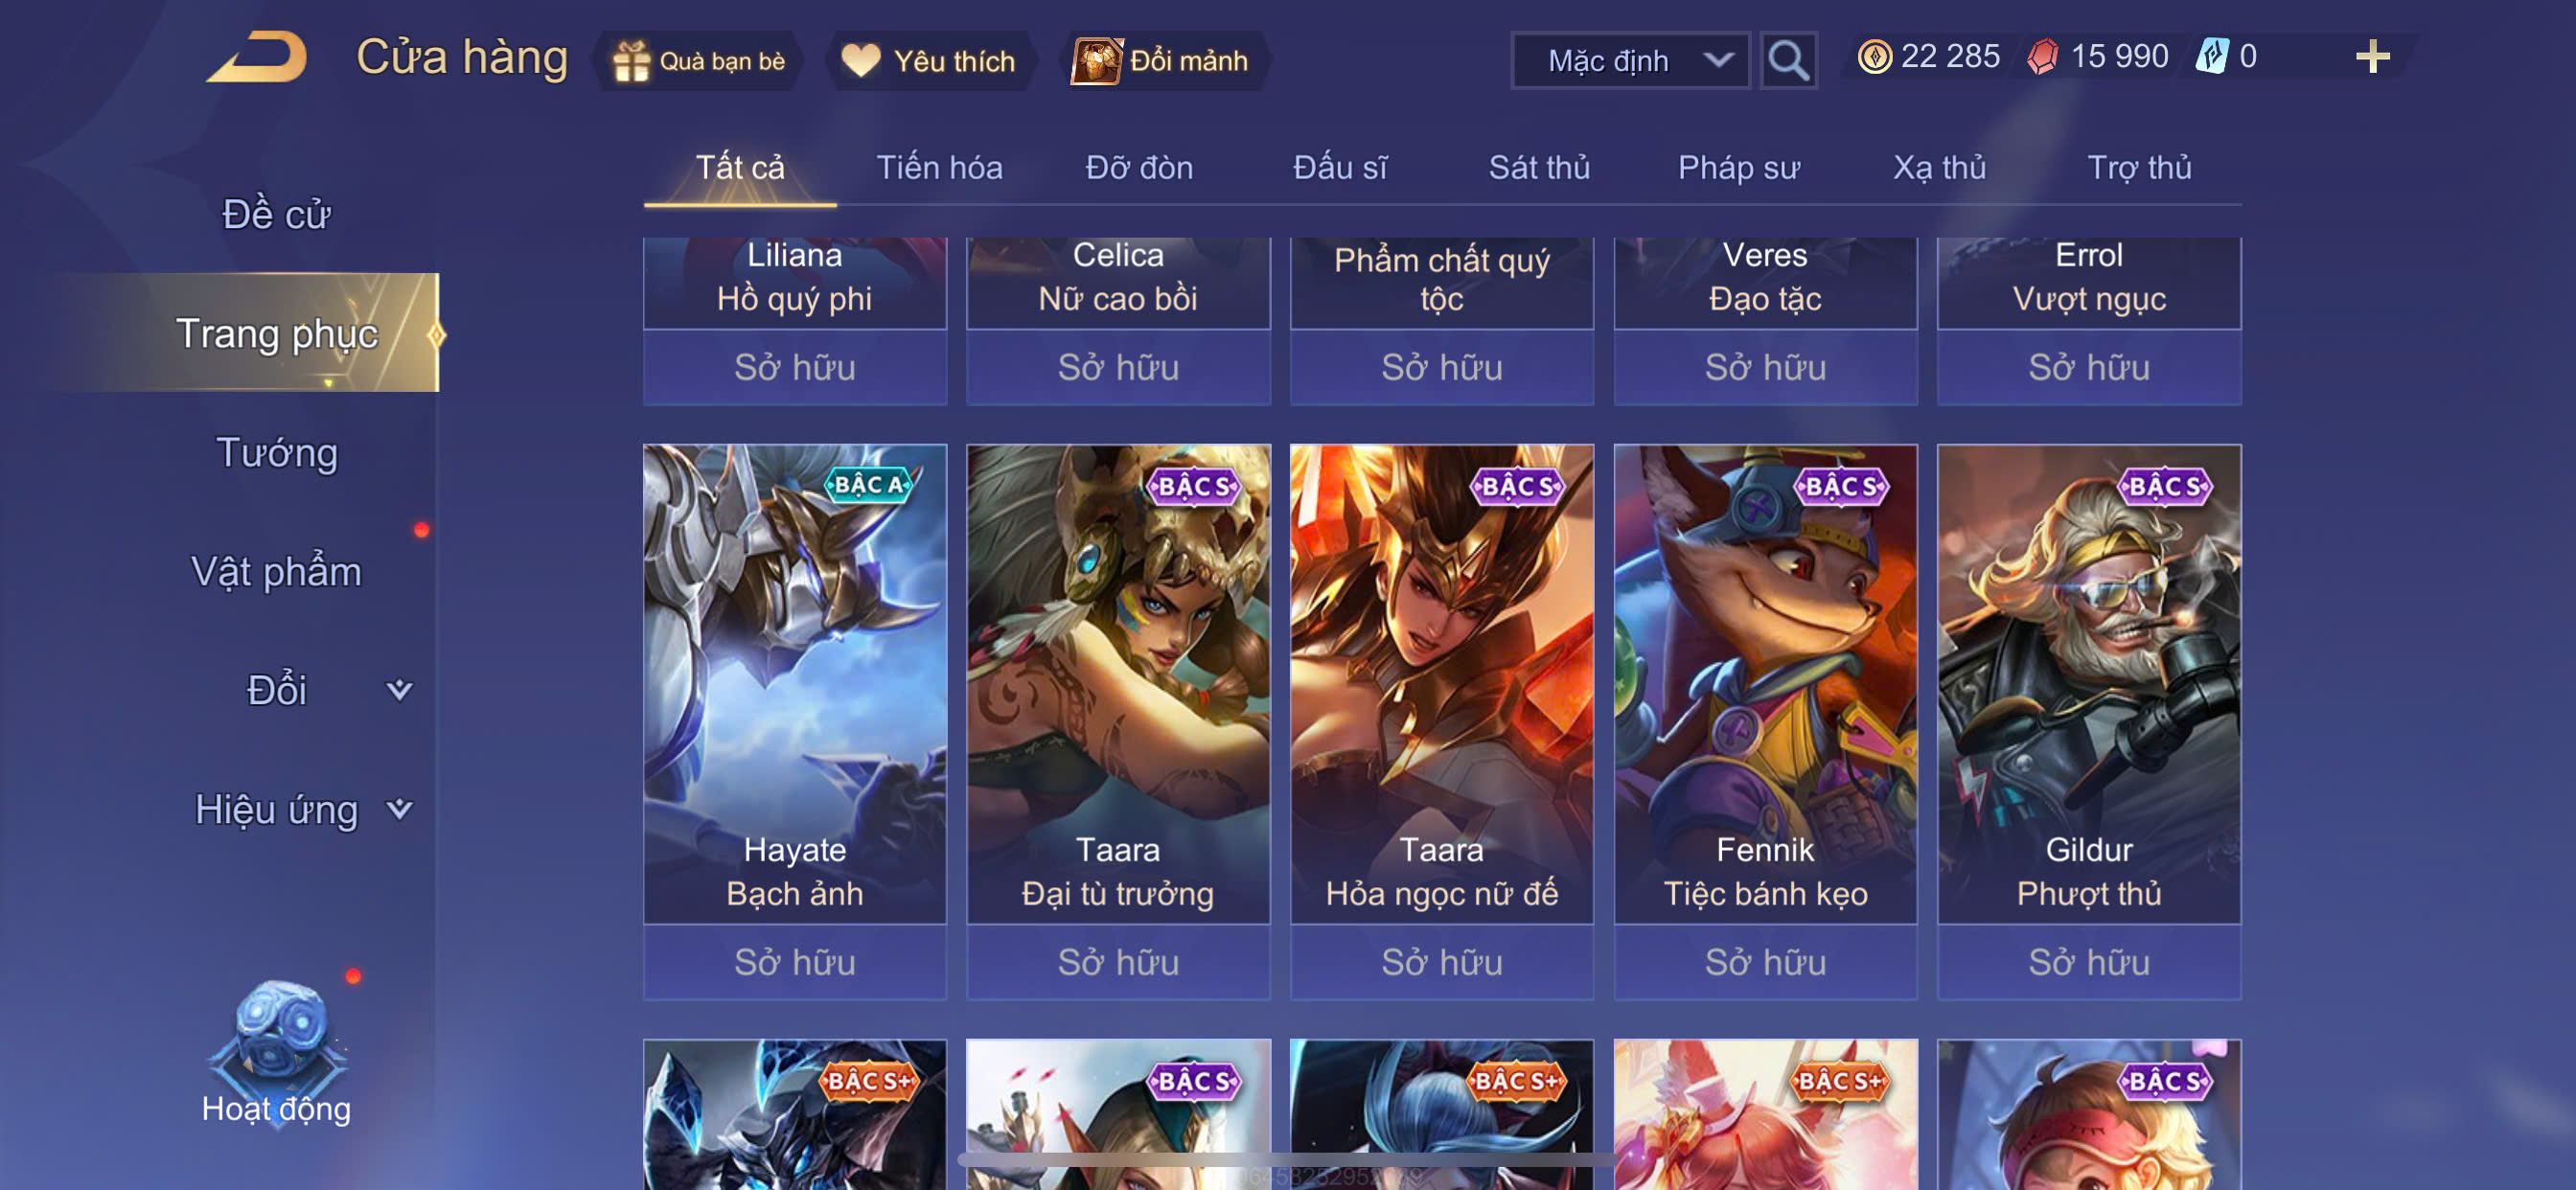Open the search magnifier icon
This screenshot has width=2576, height=1190.
(1788, 61)
